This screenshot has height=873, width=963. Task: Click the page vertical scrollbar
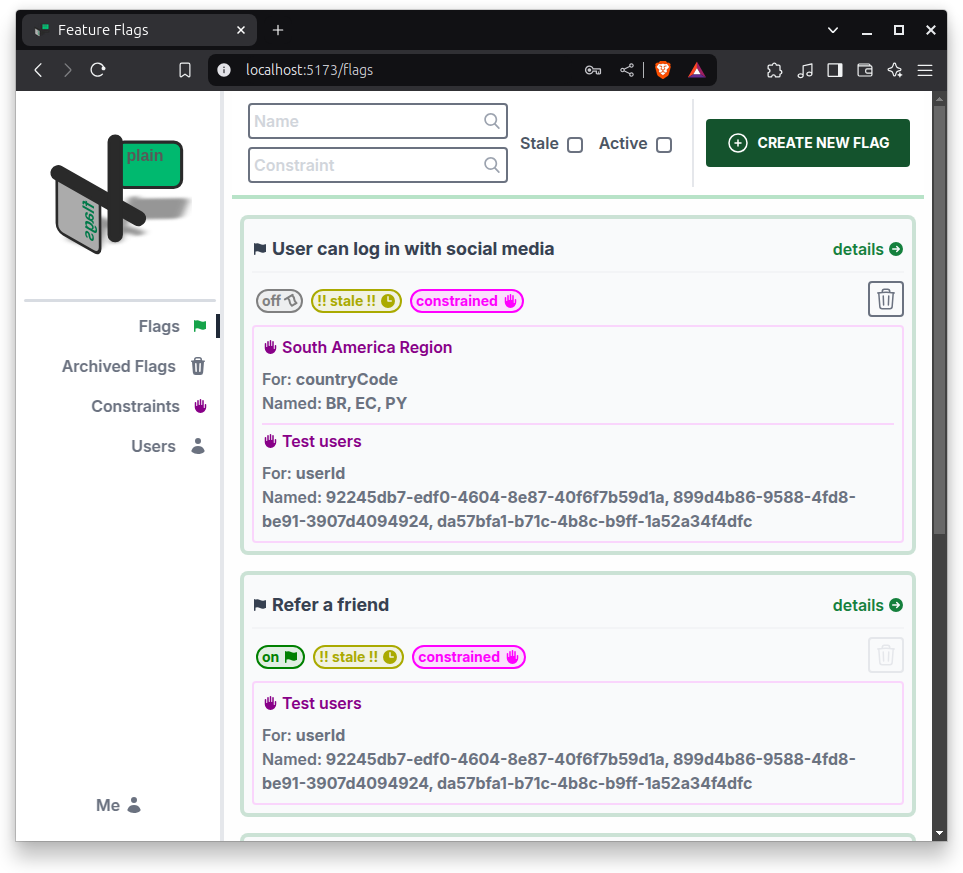click(x=939, y=320)
